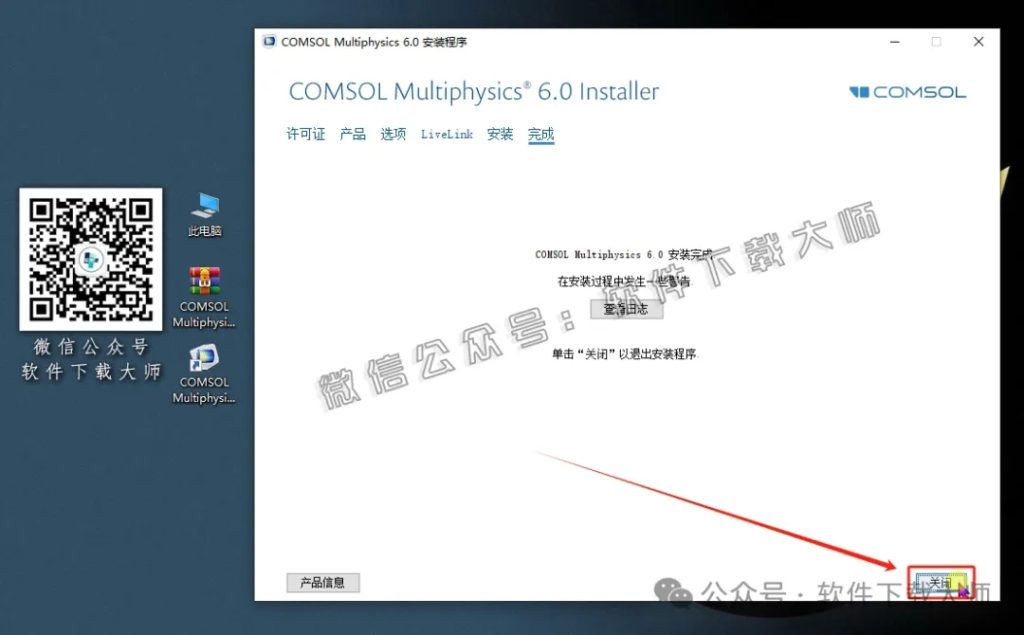Select the 完成 tab
This screenshot has height=635, width=1024.
point(541,134)
